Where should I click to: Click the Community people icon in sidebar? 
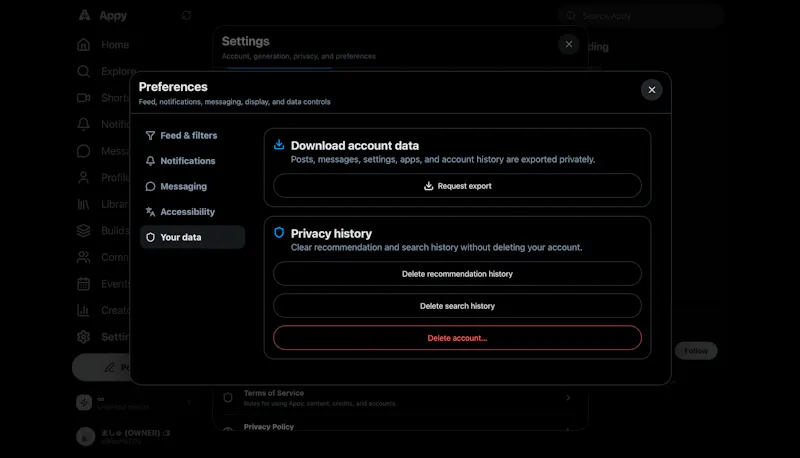point(84,257)
